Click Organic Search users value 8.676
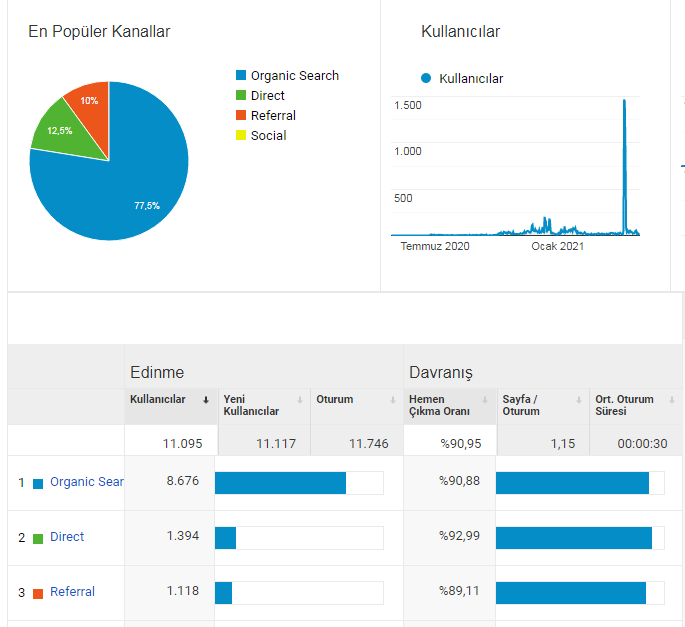The width and height of the screenshot is (685, 627). pyautogui.click(x=183, y=481)
